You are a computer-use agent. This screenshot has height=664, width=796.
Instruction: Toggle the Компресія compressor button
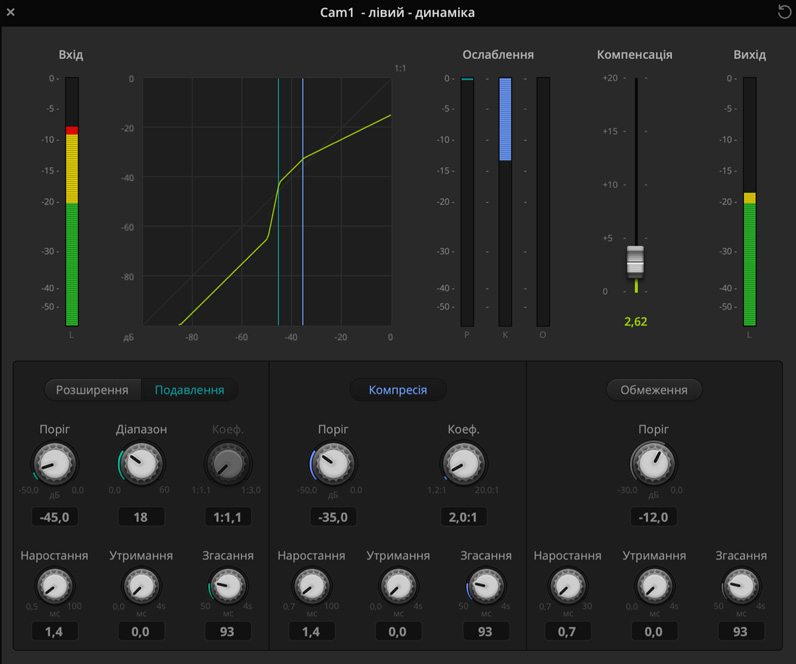397,390
